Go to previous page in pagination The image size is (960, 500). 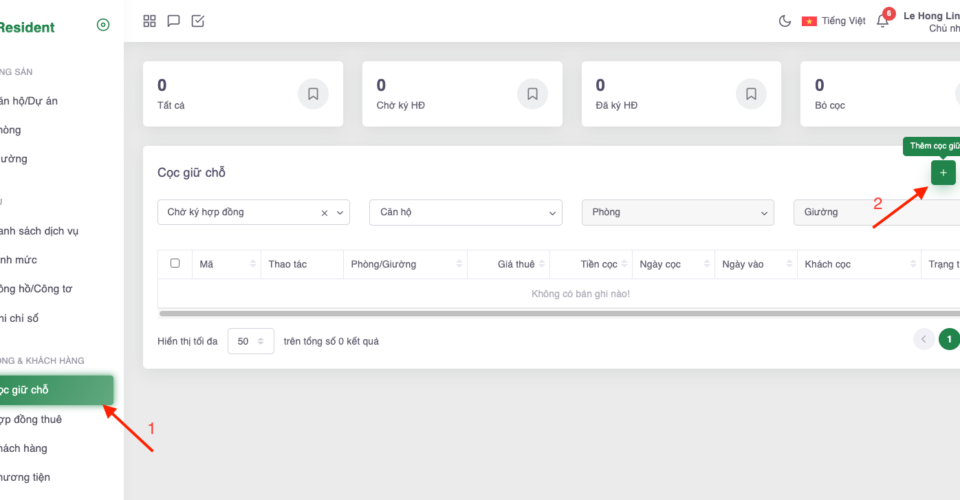(924, 339)
